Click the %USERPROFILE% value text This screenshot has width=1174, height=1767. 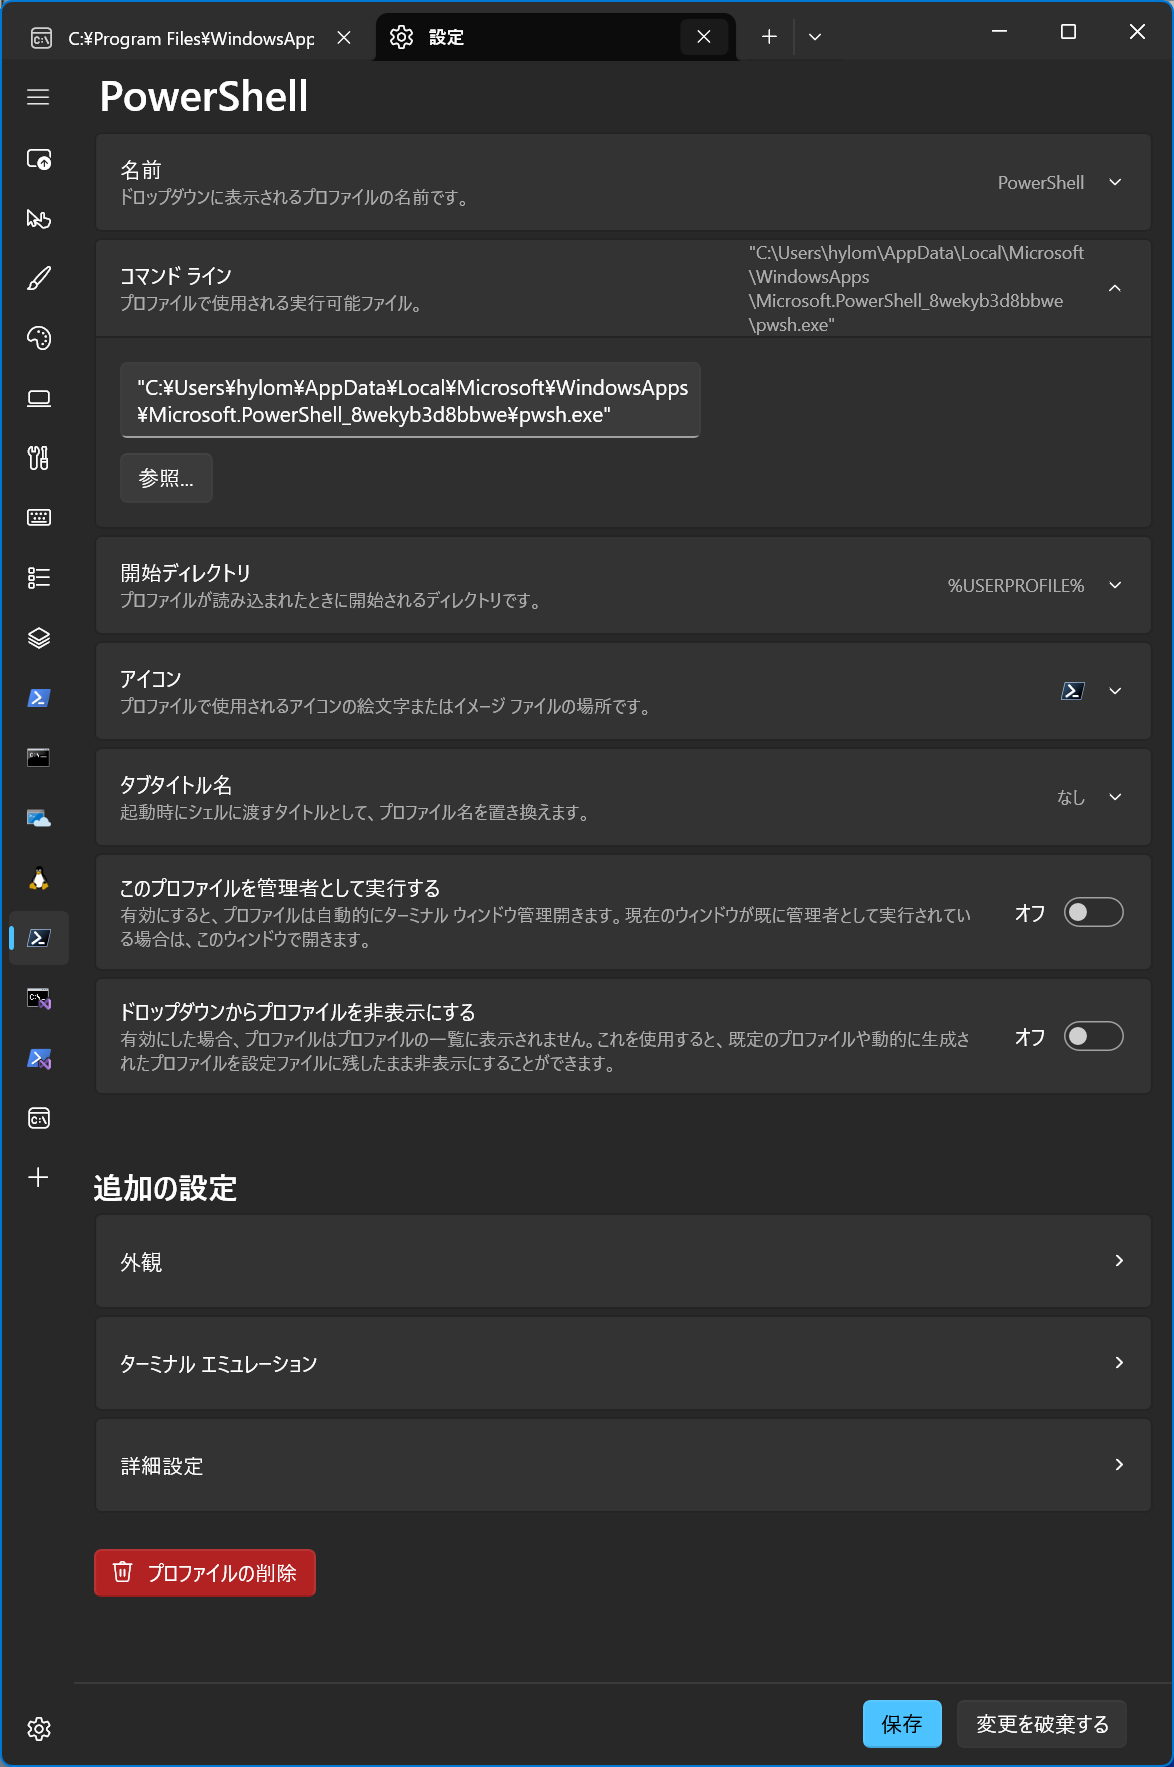(x=1016, y=586)
